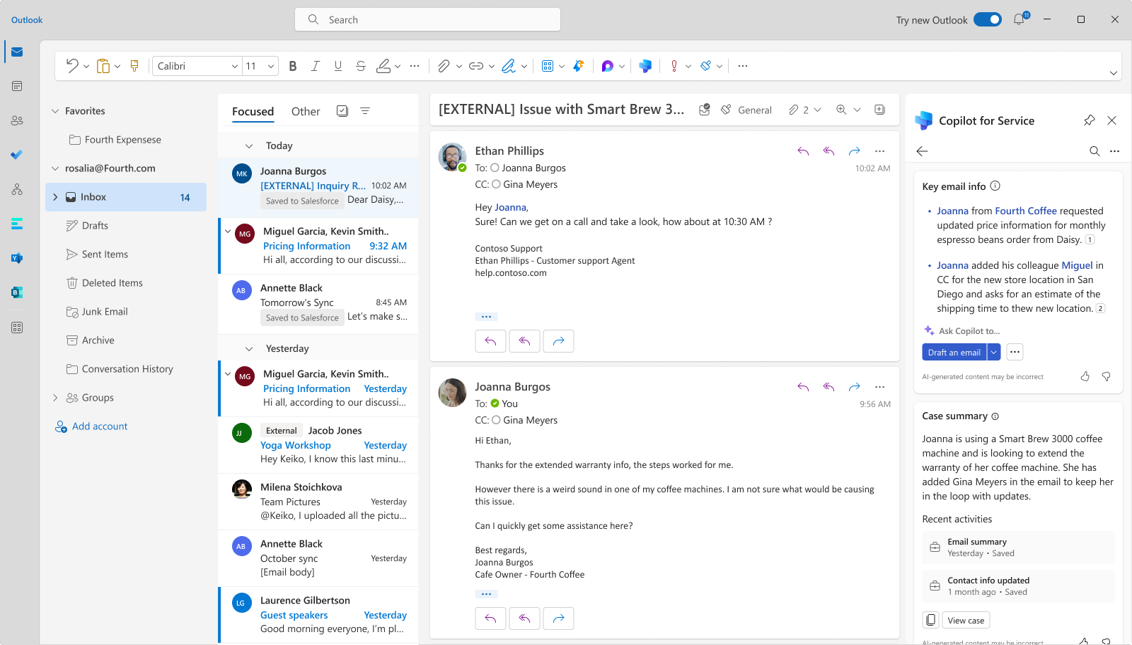Open the People module in the left rail
This screenshot has height=645, width=1132.
point(17,121)
